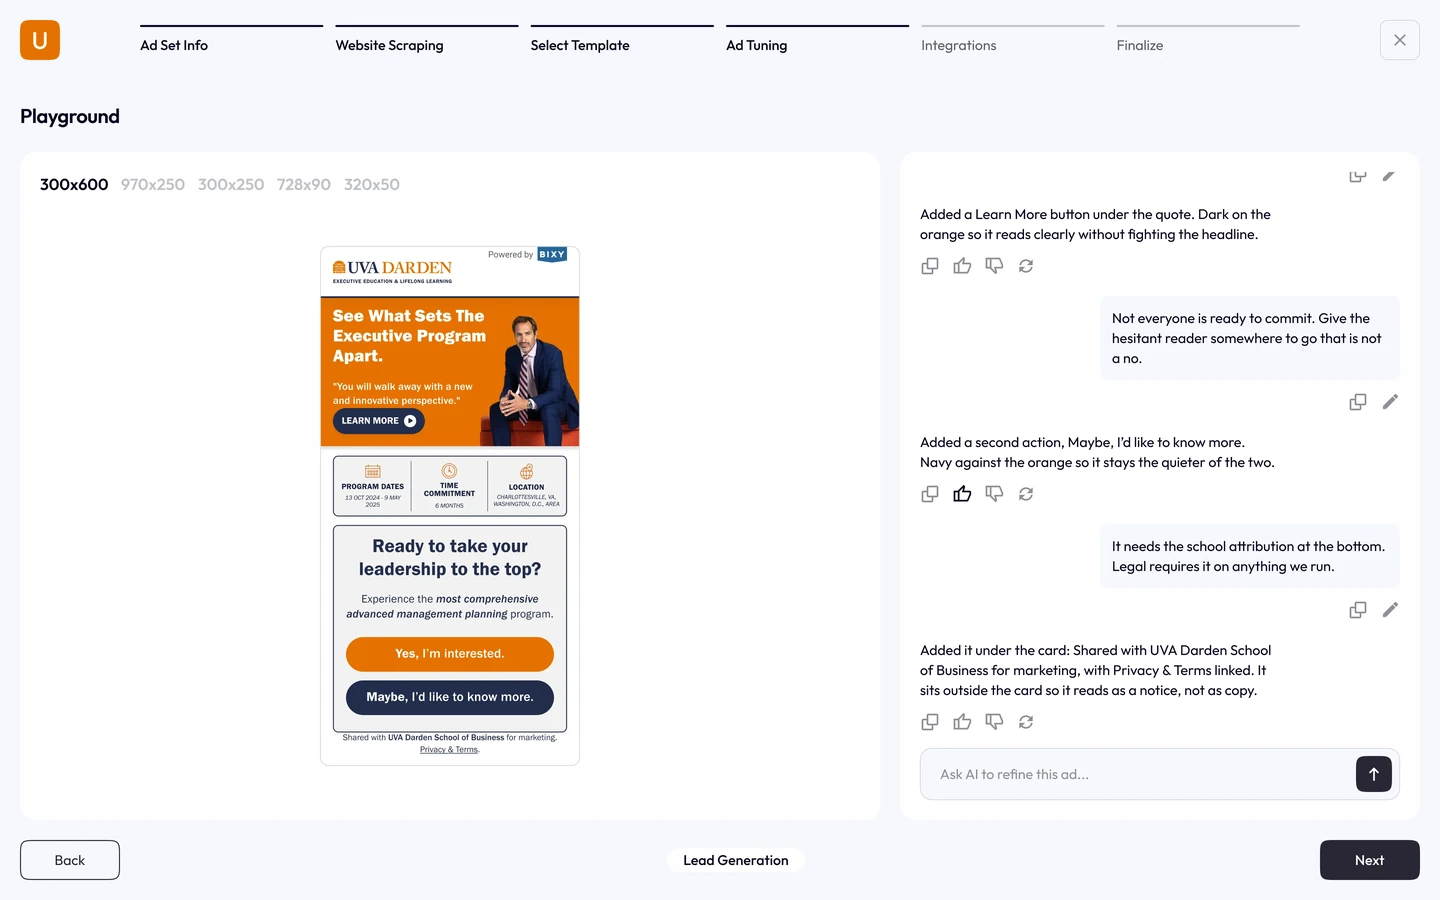This screenshot has width=1440, height=900.
Task: Click the Lead Generation label
Action: point(736,860)
